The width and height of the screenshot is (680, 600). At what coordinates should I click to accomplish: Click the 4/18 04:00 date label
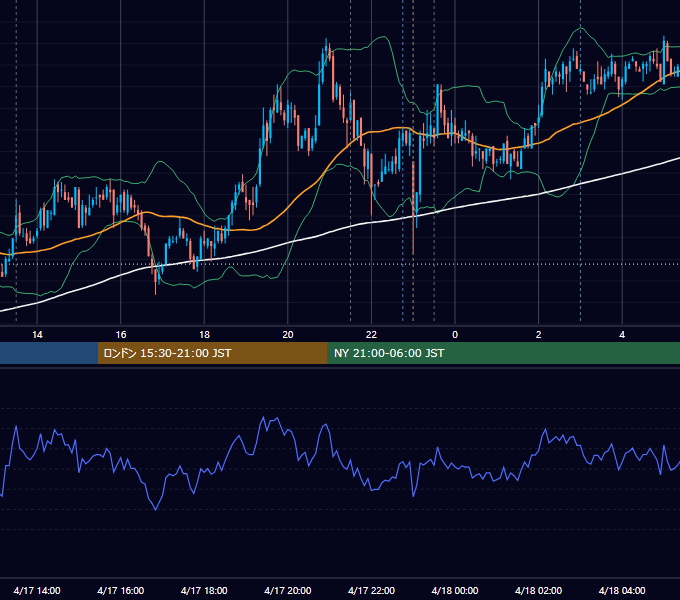[x=622, y=590]
